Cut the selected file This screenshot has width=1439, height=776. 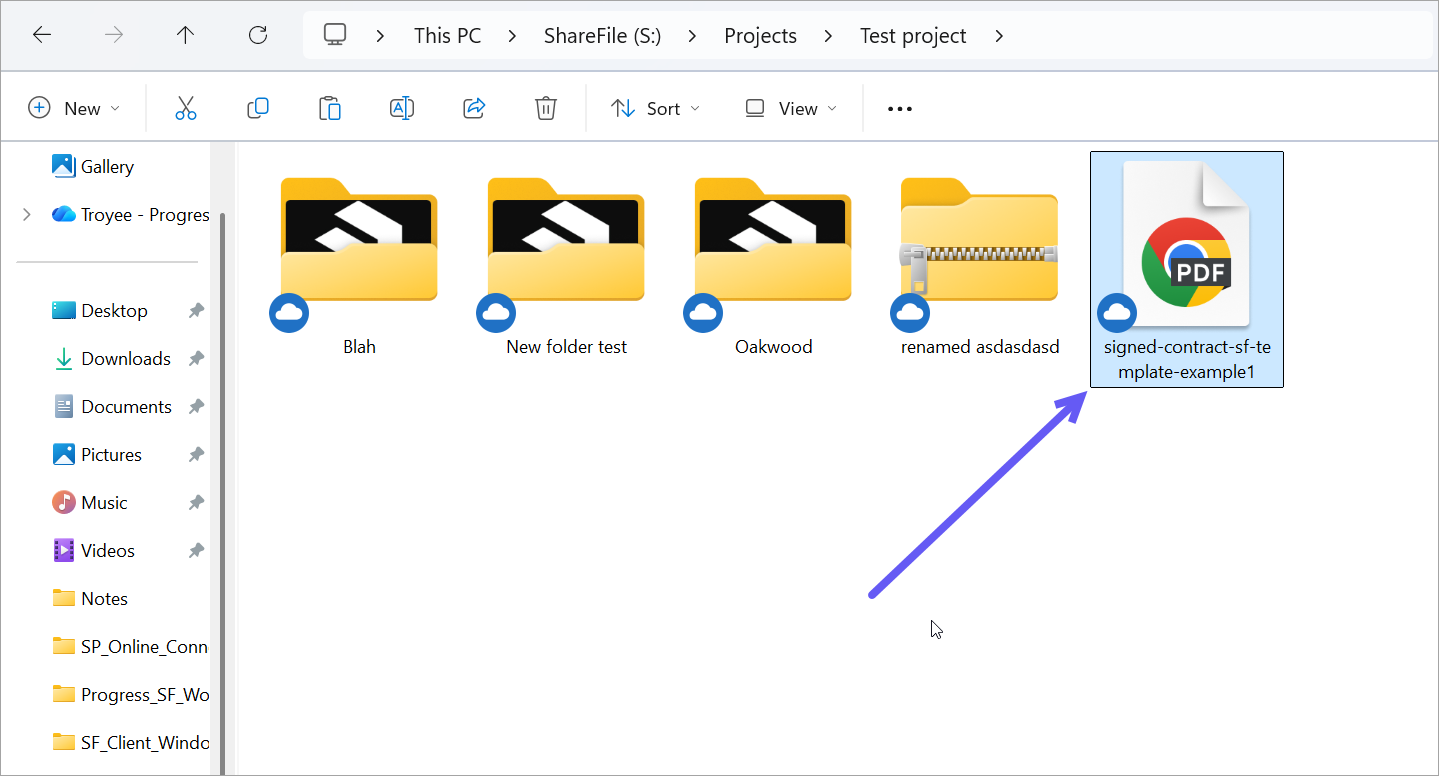click(x=186, y=107)
